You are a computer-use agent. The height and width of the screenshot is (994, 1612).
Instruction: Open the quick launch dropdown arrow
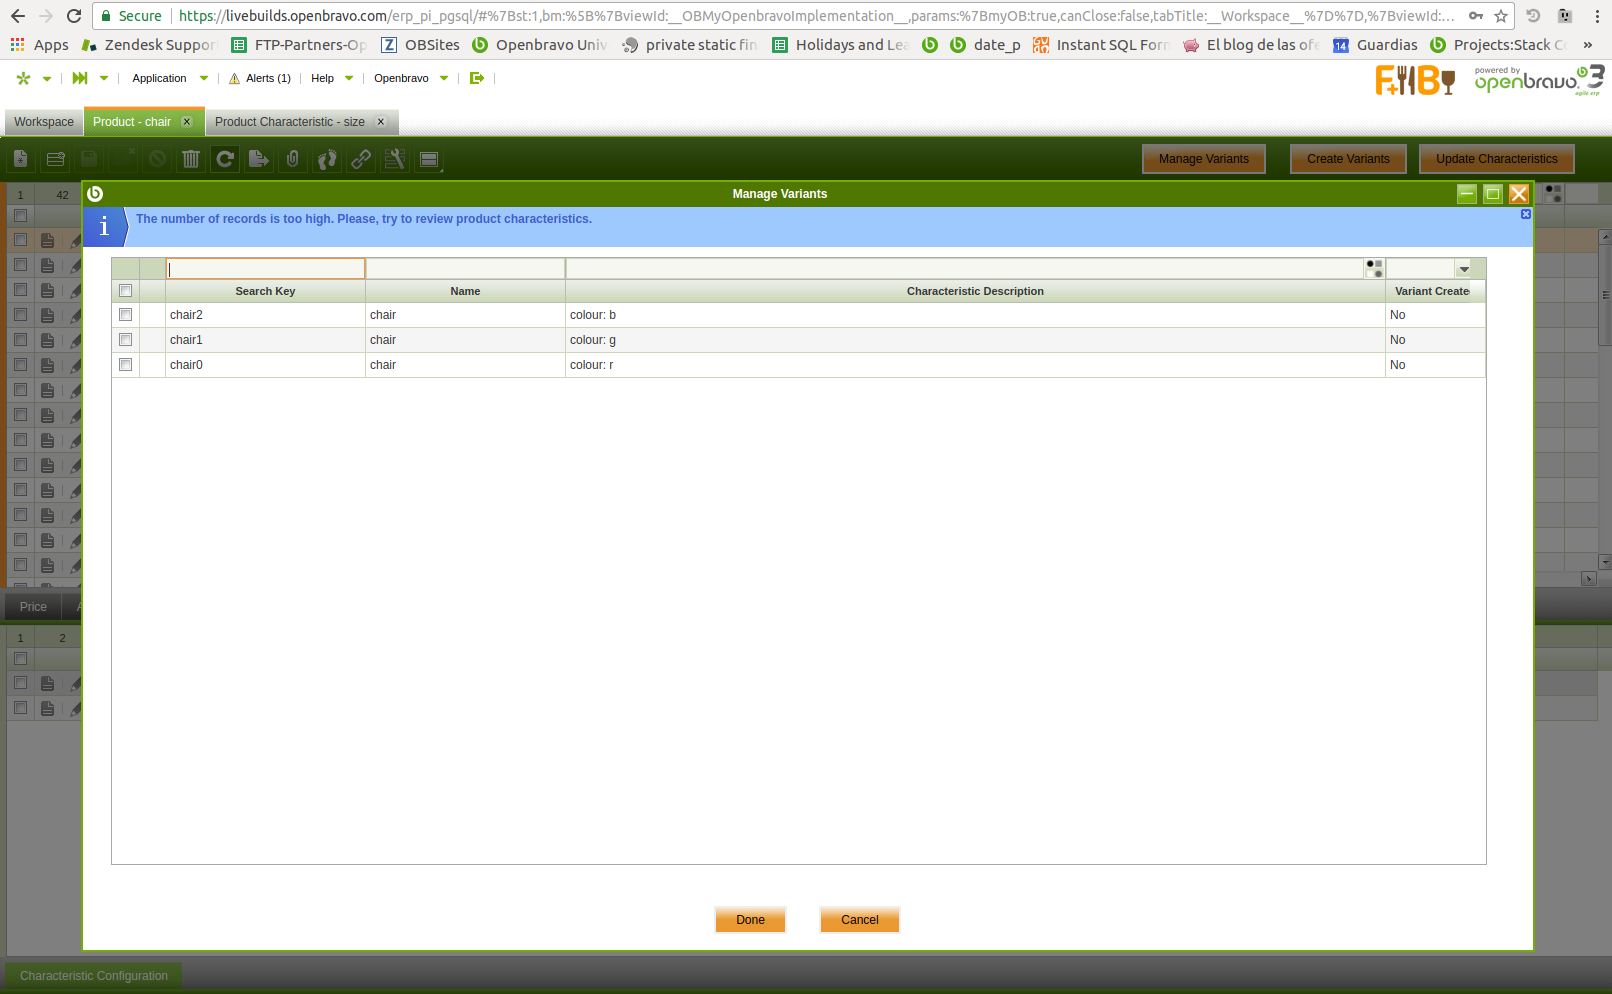(104, 78)
